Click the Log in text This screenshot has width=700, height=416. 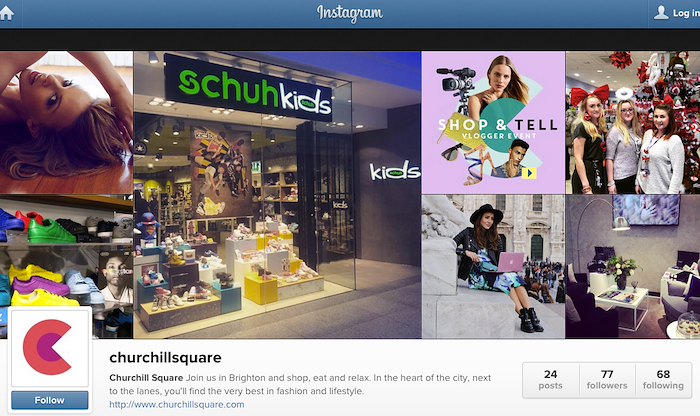click(x=686, y=13)
